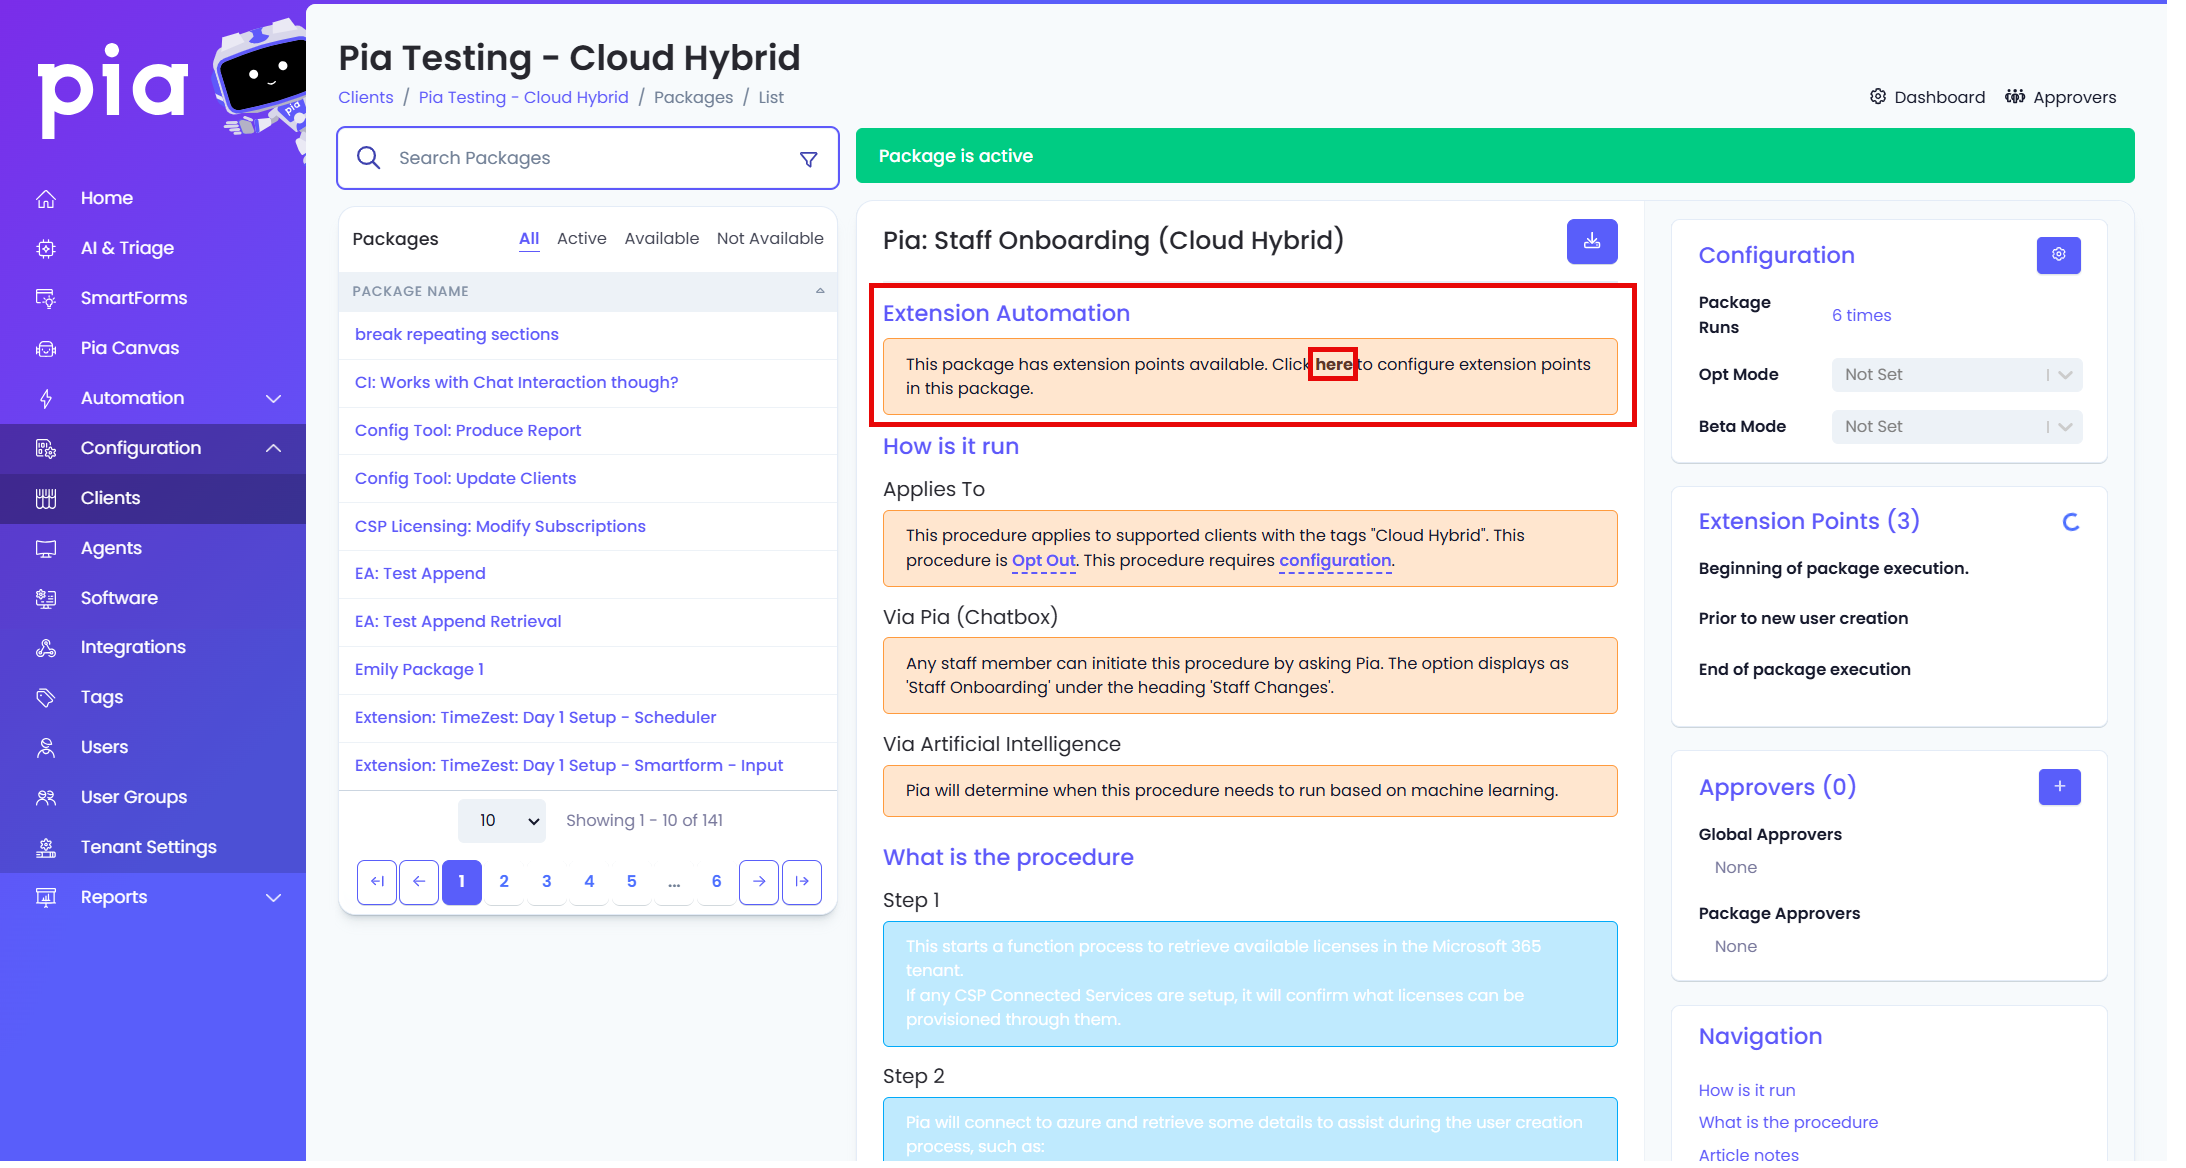Image resolution: width=2186 pixels, height=1168 pixels.
Task: Select 'Beginning of package execution.' extension point
Action: (x=1833, y=569)
